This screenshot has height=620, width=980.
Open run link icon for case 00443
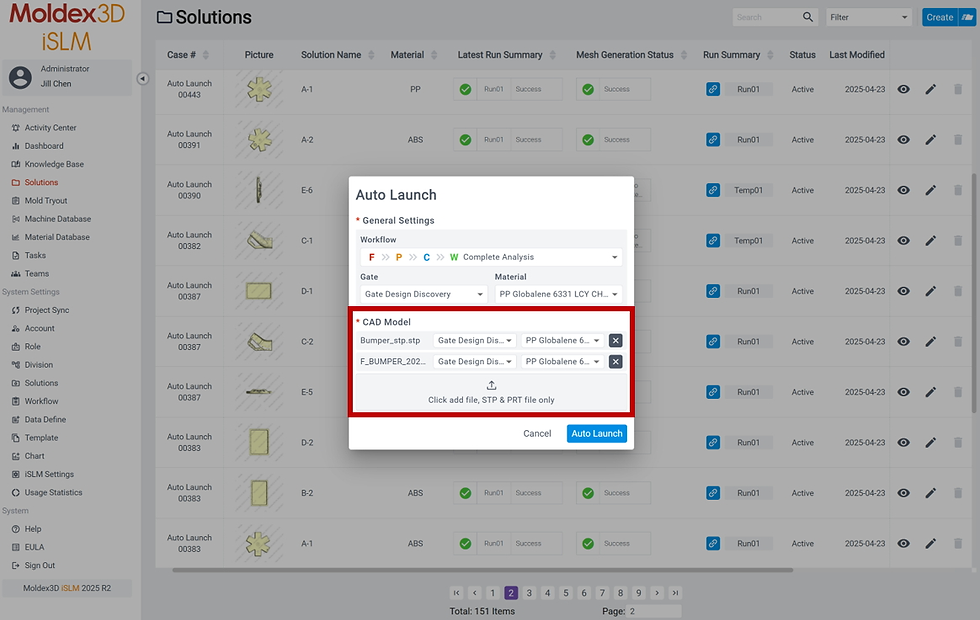point(713,89)
